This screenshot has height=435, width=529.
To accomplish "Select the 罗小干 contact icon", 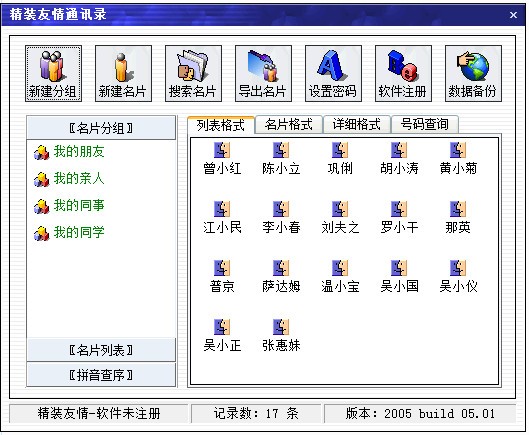I will (x=399, y=209).
